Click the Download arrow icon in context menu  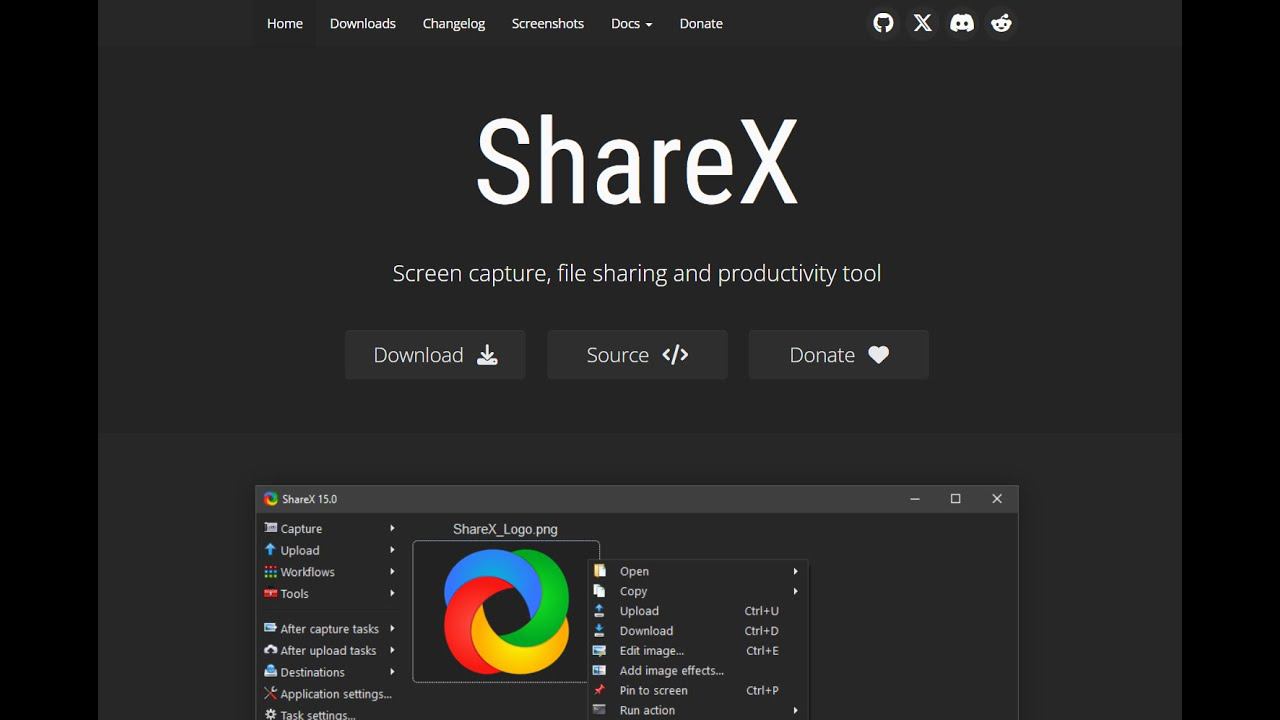coord(600,631)
